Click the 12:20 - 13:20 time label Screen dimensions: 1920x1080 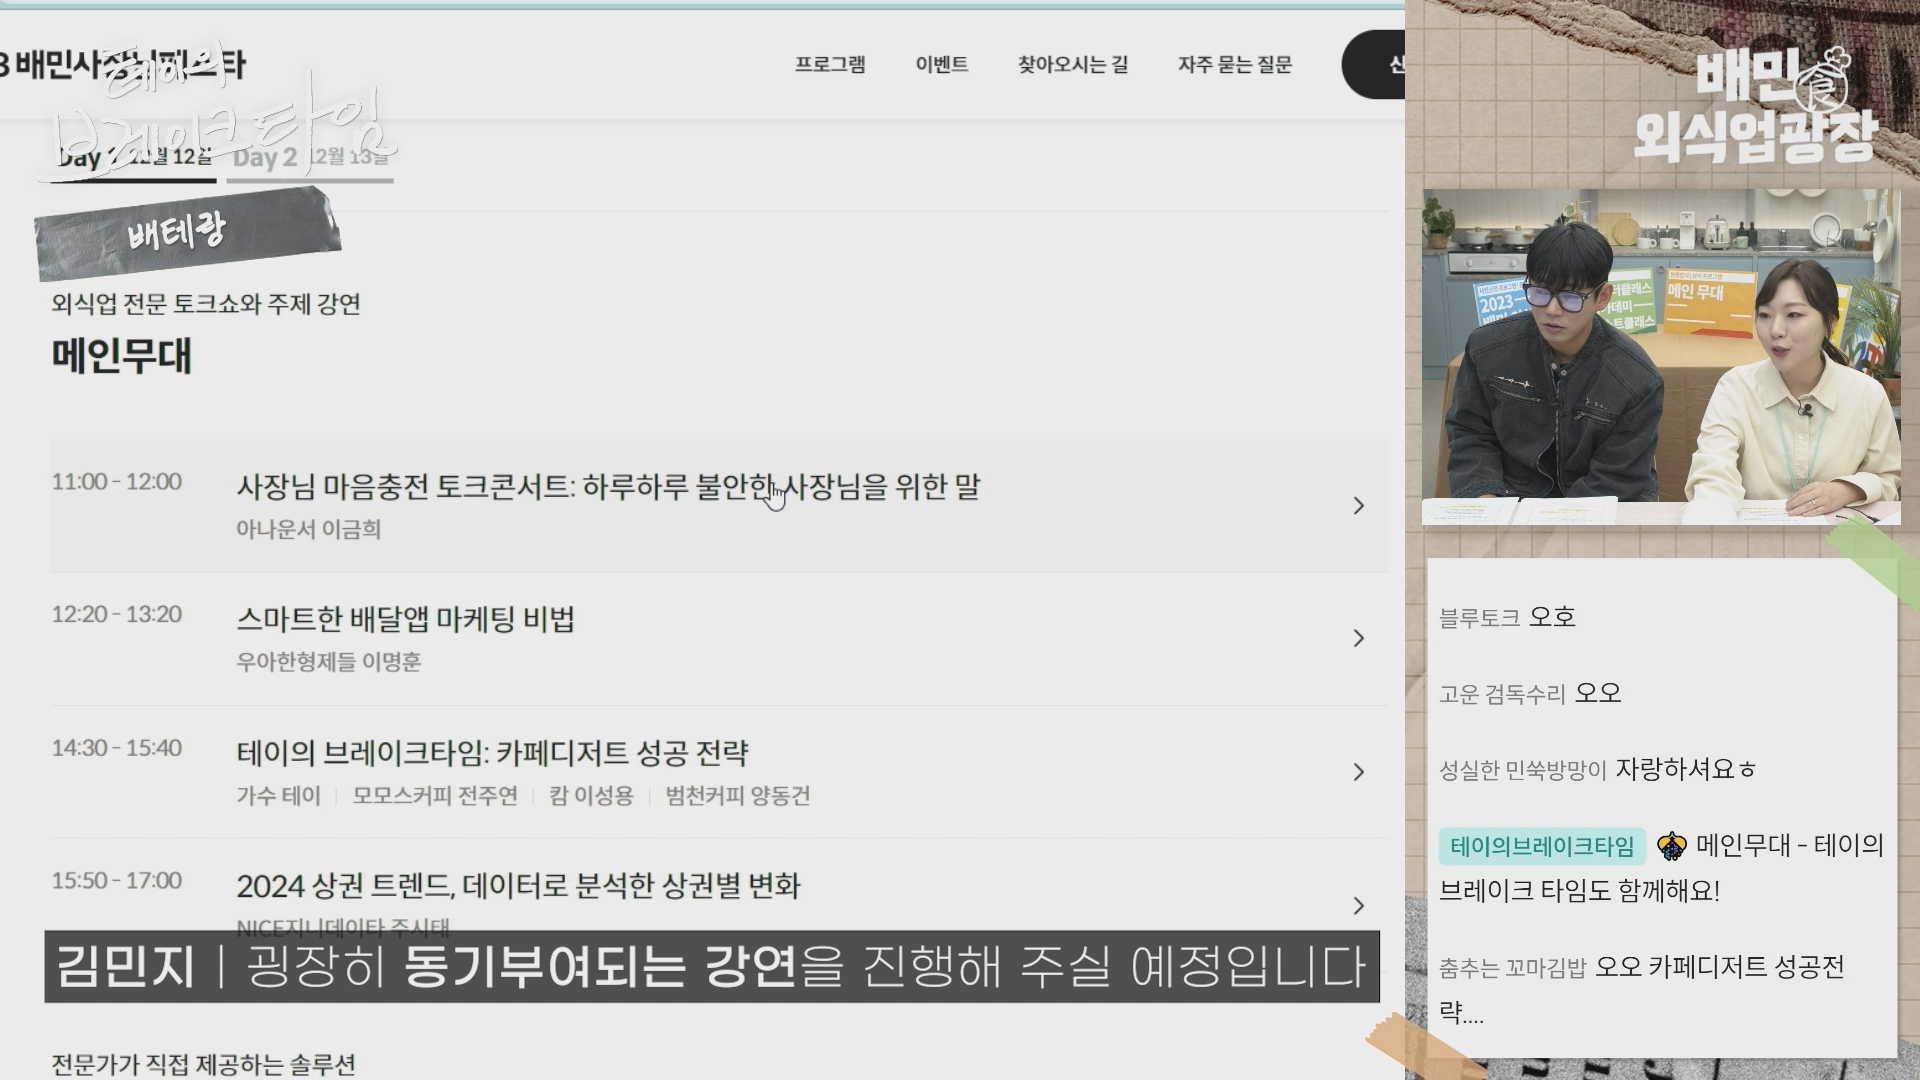(117, 615)
